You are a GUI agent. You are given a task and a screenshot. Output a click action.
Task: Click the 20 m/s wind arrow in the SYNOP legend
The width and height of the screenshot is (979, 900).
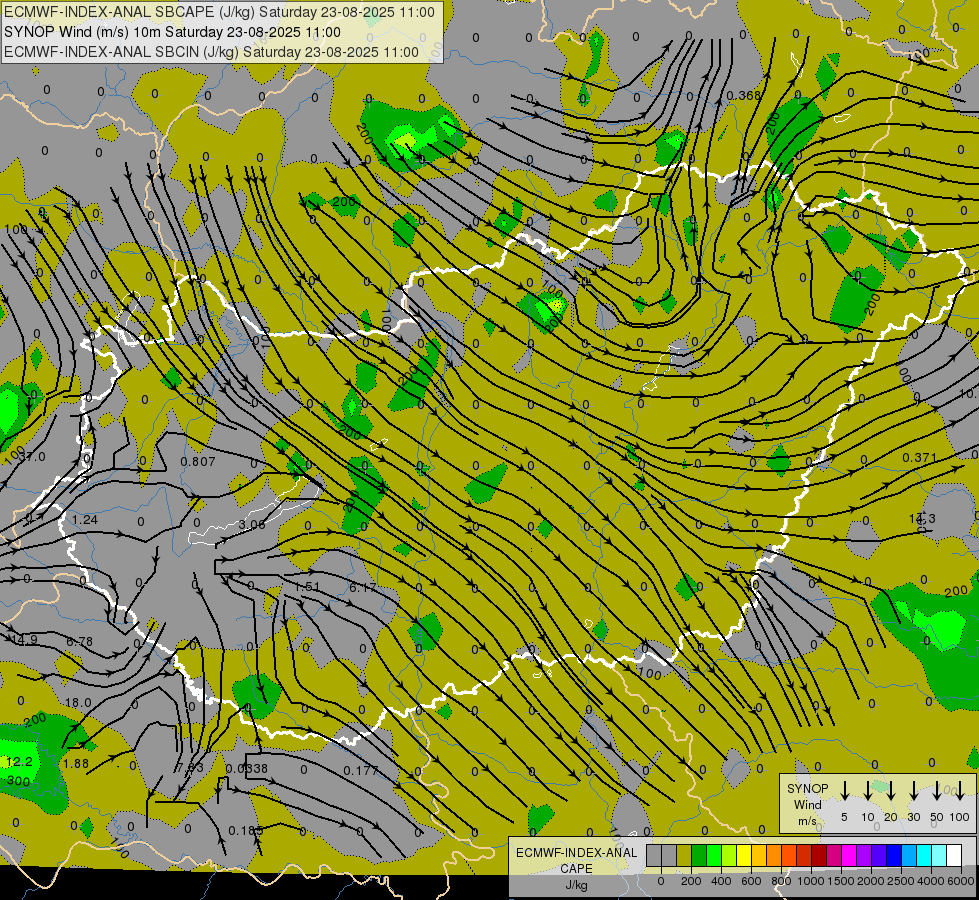[891, 790]
